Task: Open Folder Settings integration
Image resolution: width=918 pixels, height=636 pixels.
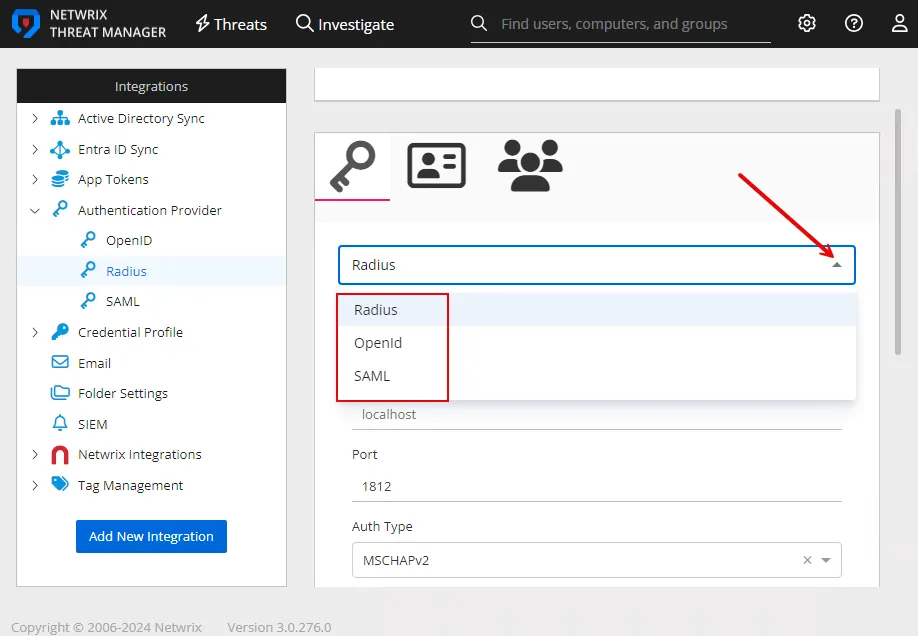Action: click(122, 394)
